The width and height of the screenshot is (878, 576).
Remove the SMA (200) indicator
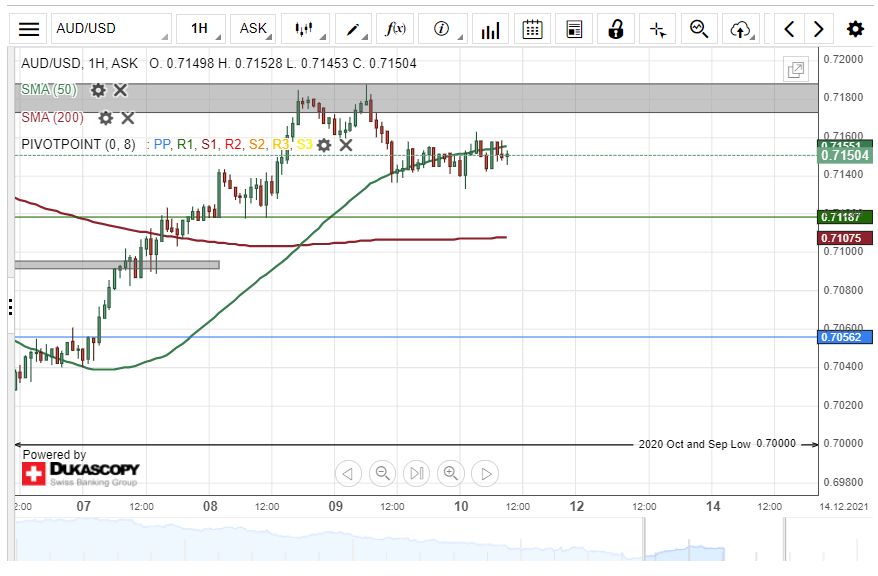coord(127,117)
